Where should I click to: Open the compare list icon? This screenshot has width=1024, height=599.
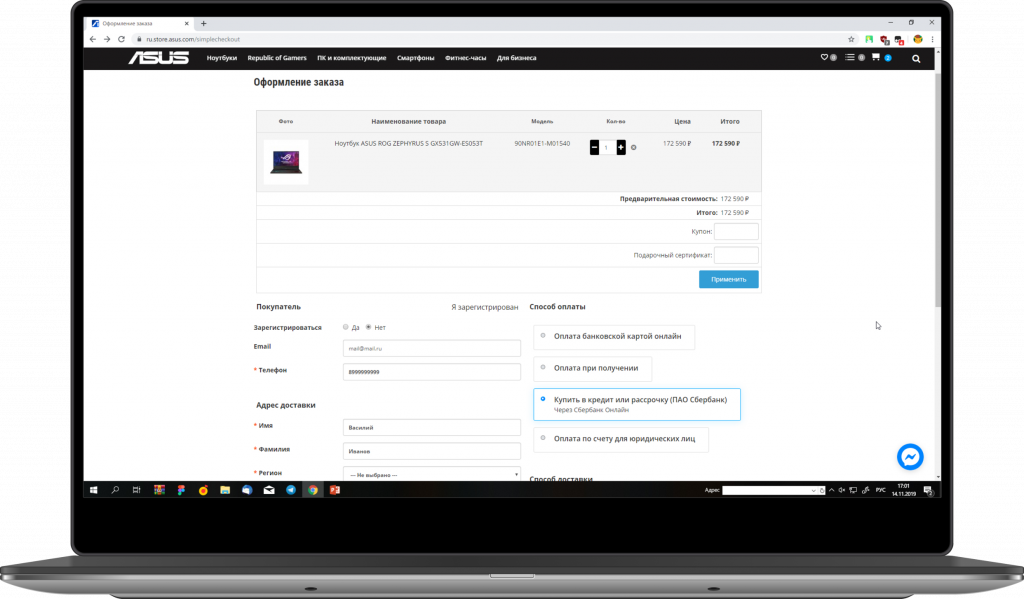point(850,57)
